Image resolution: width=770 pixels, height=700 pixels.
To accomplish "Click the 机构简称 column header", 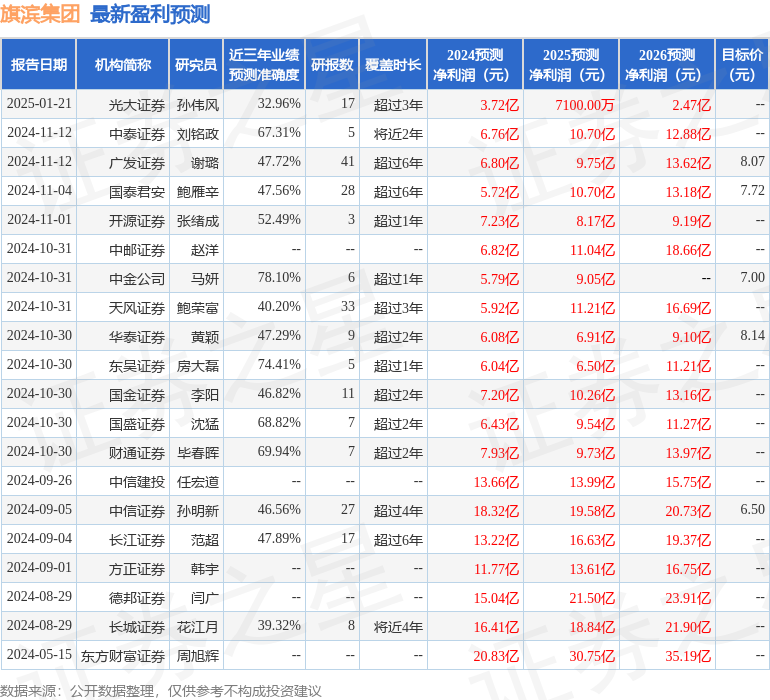I will pyautogui.click(x=123, y=64).
